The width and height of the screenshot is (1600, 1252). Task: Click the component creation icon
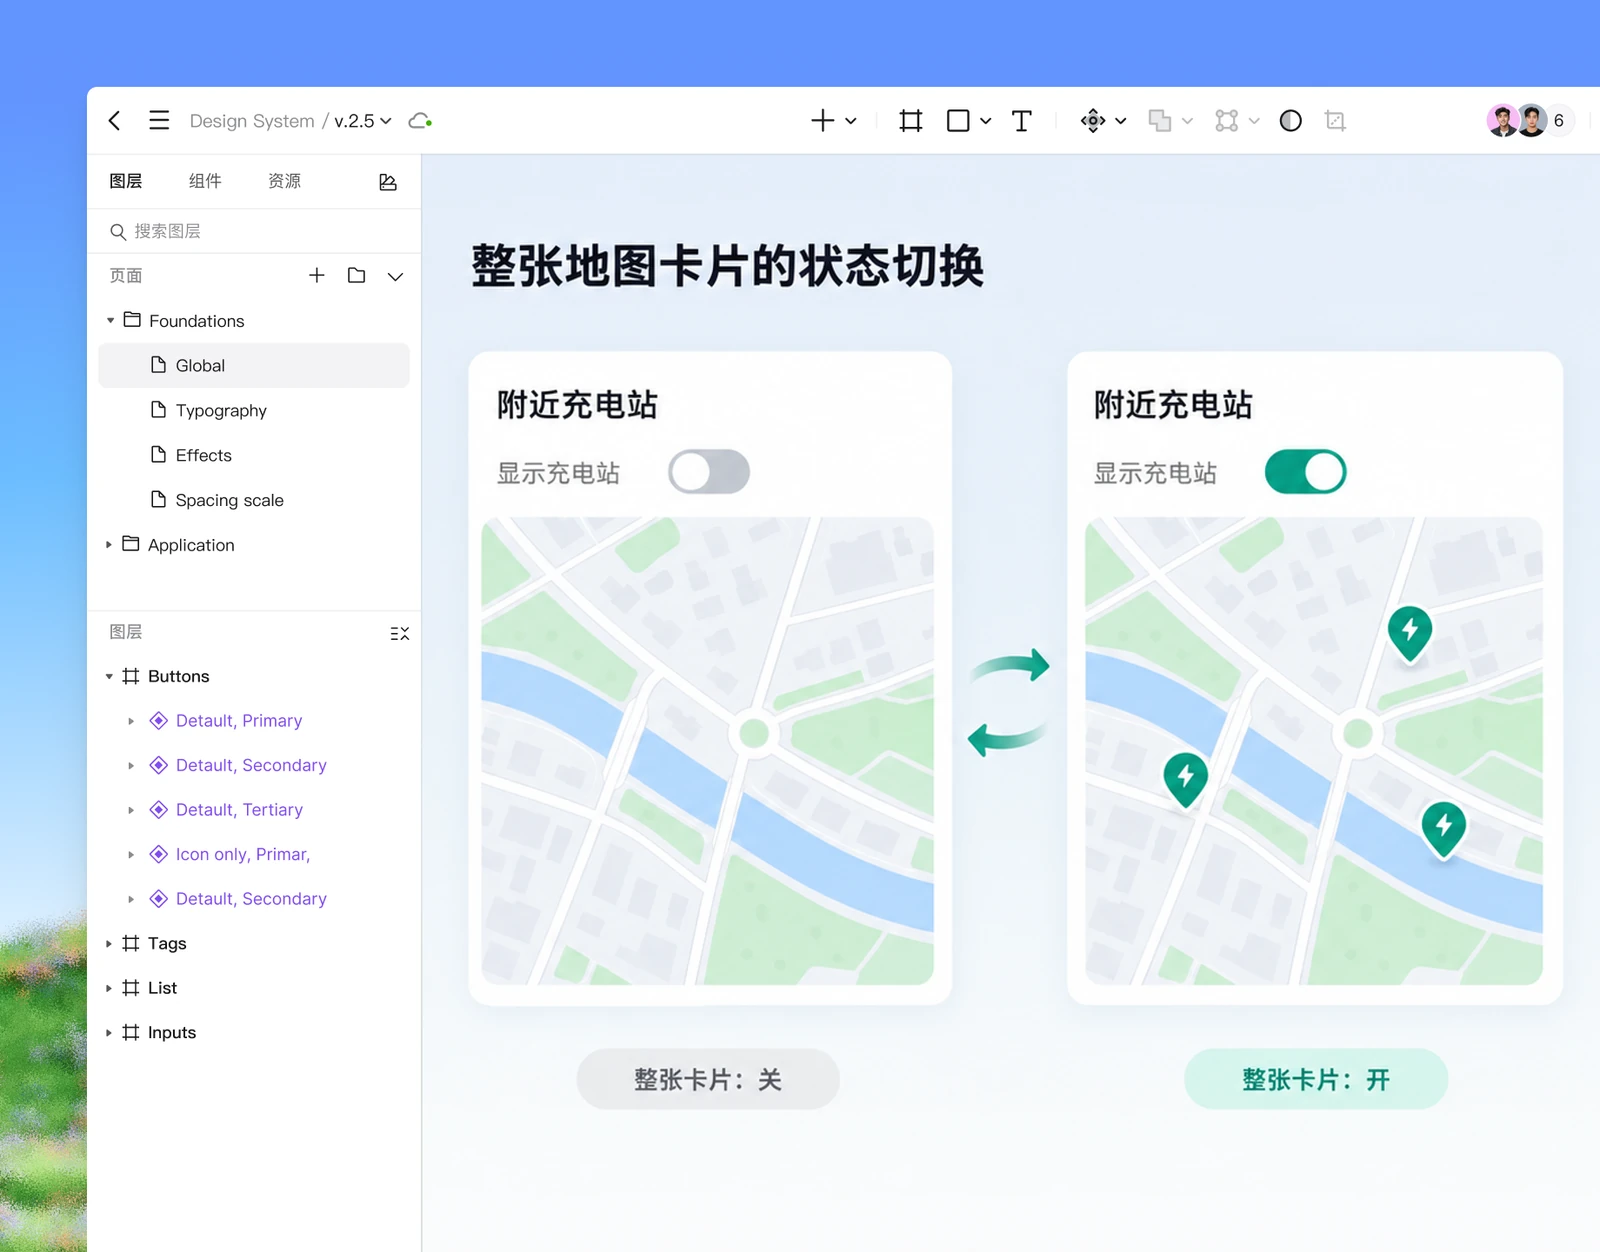point(1093,121)
